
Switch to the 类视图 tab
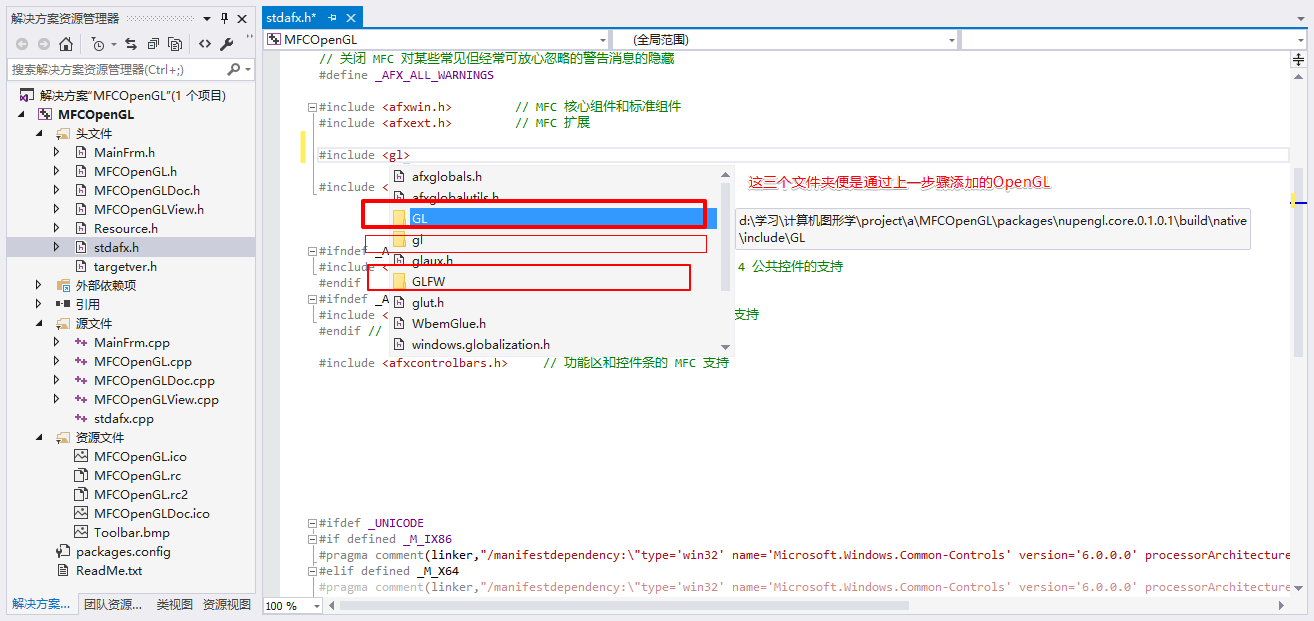[x=174, y=606]
